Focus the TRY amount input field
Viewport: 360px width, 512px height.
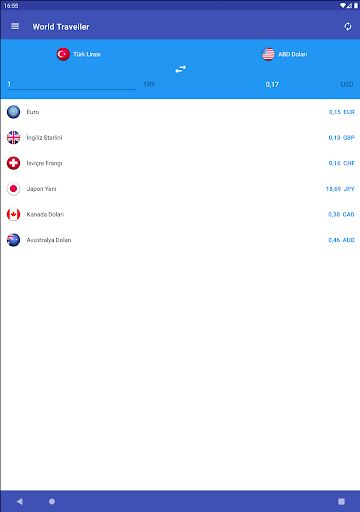(72, 84)
